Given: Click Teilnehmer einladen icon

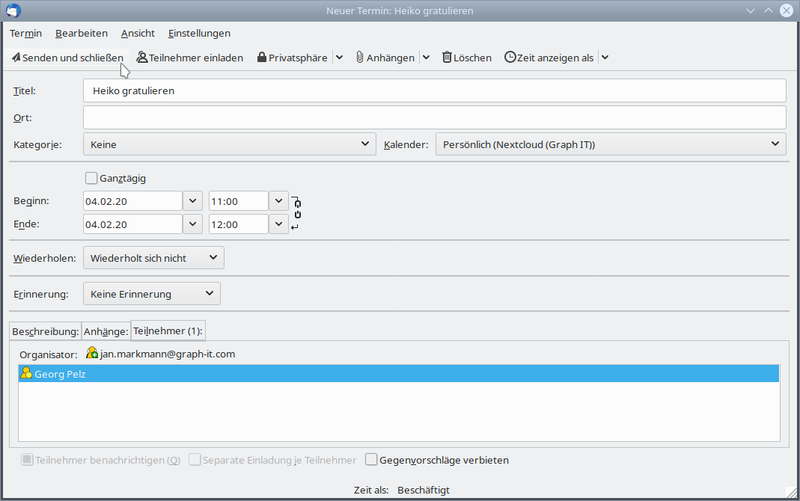Looking at the screenshot, I should 142,58.
